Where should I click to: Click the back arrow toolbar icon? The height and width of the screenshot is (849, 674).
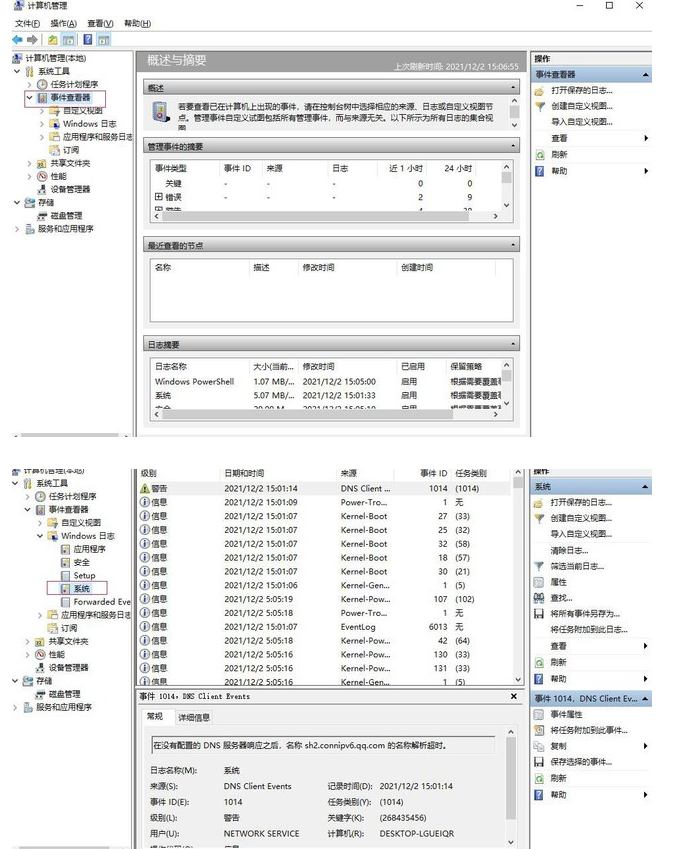tap(16, 40)
